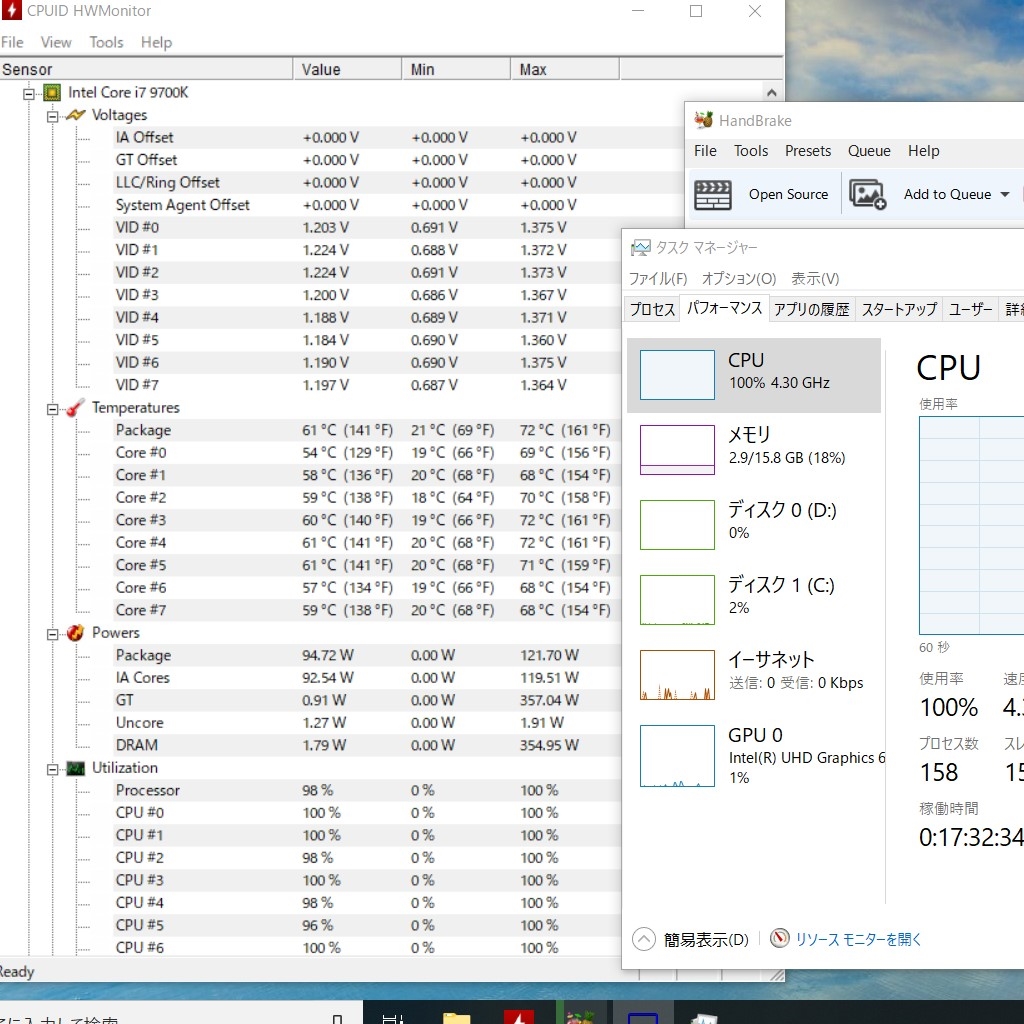Click the Utilization graph icon

[76, 768]
